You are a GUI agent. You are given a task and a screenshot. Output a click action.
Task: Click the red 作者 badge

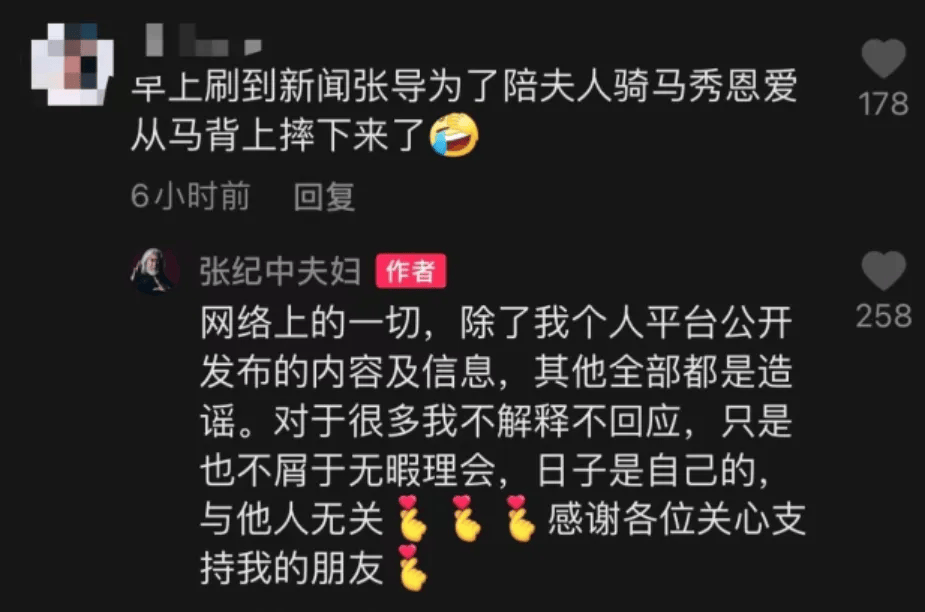tap(411, 271)
